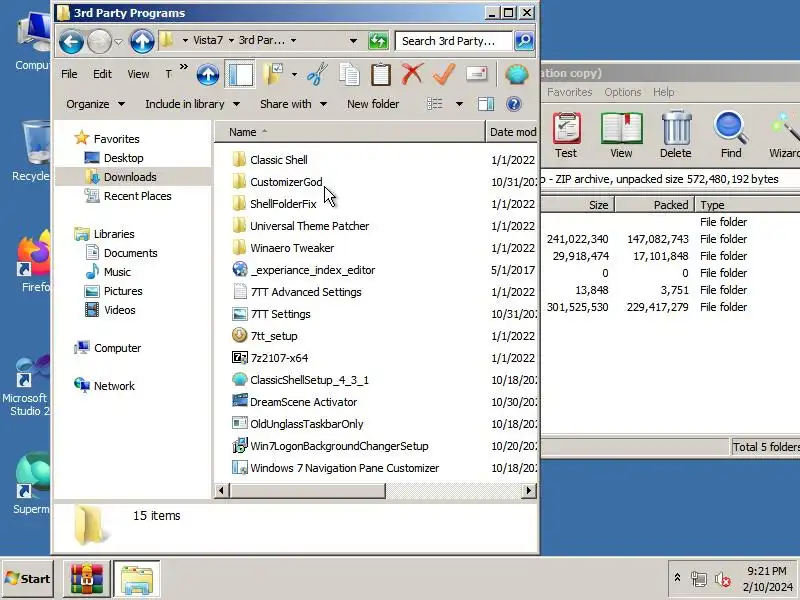Open the Edit menu

[x=102, y=74]
